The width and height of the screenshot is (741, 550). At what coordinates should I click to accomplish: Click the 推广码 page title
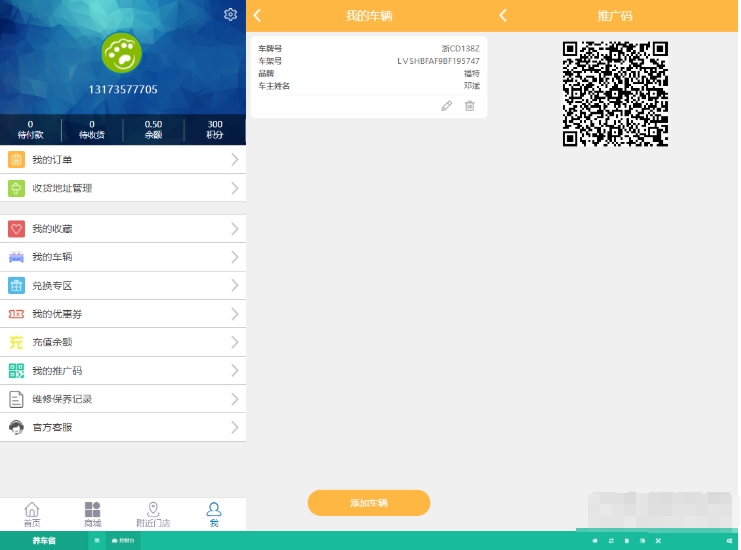[615, 16]
